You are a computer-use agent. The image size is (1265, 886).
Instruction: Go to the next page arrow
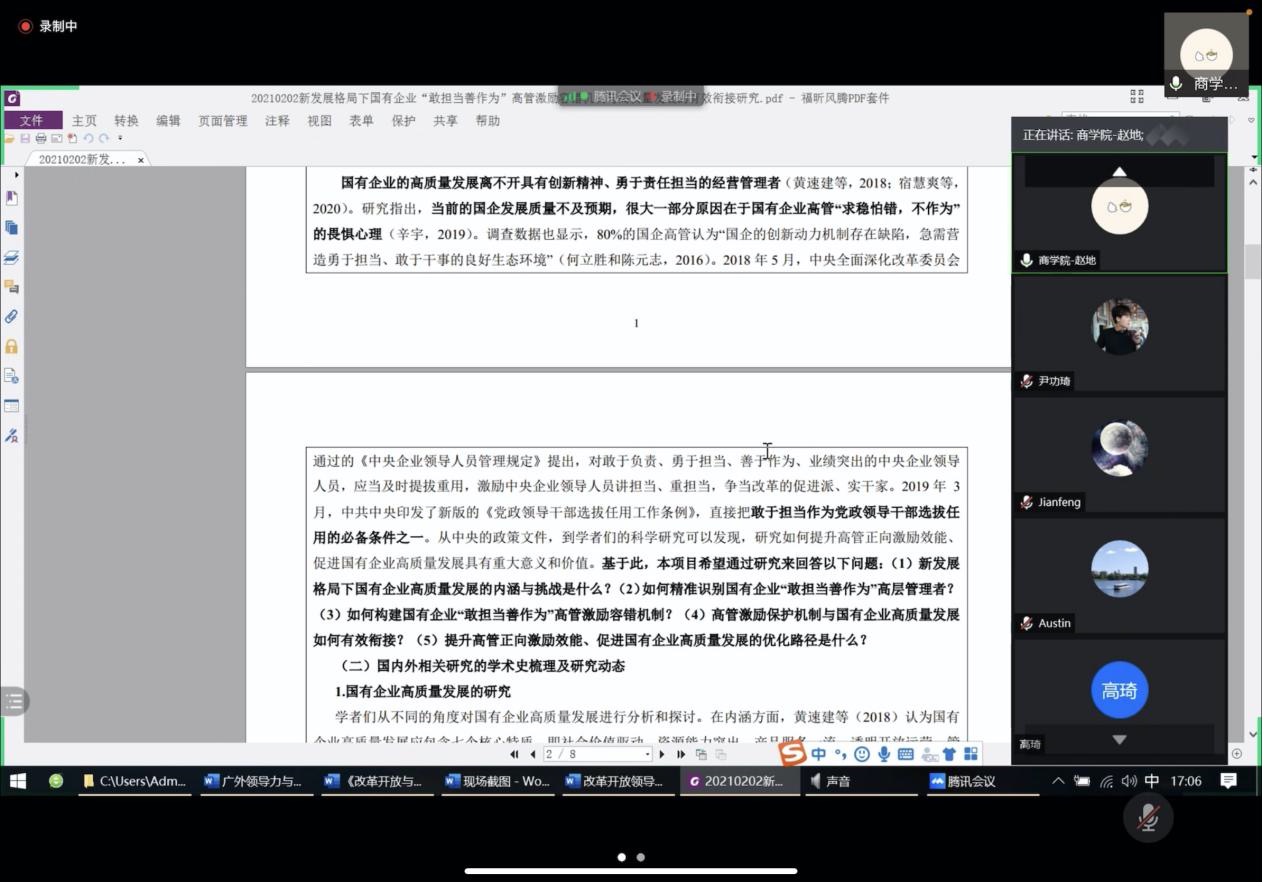click(662, 755)
